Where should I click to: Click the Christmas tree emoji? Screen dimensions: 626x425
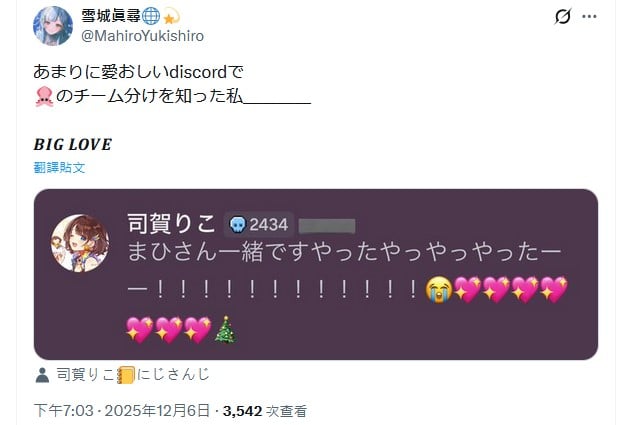[x=226, y=330]
